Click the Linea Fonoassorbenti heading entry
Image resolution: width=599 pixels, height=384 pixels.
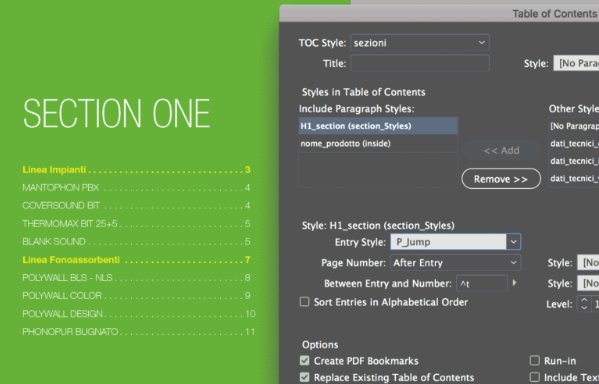coord(136,260)
